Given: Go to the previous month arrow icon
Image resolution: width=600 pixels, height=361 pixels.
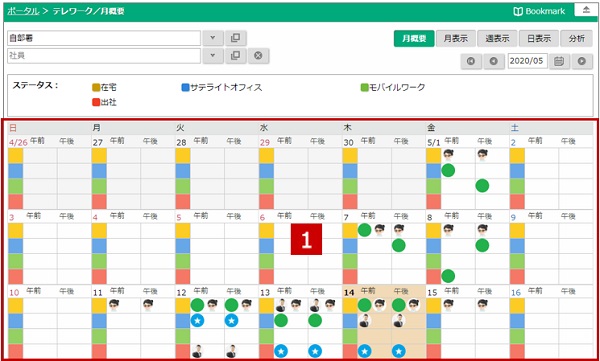Looking at the screenshot, I should pyautogui.click(x=494, y=61).
